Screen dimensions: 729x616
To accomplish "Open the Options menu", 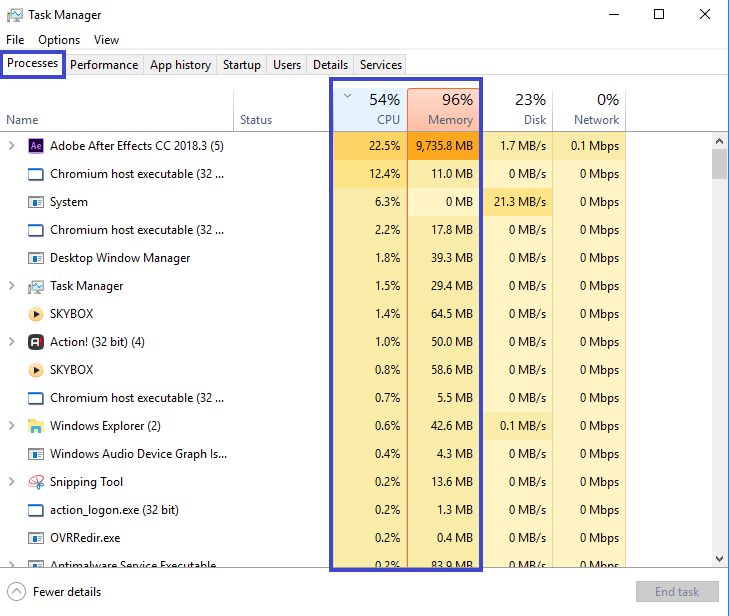I will pos(59,40).
